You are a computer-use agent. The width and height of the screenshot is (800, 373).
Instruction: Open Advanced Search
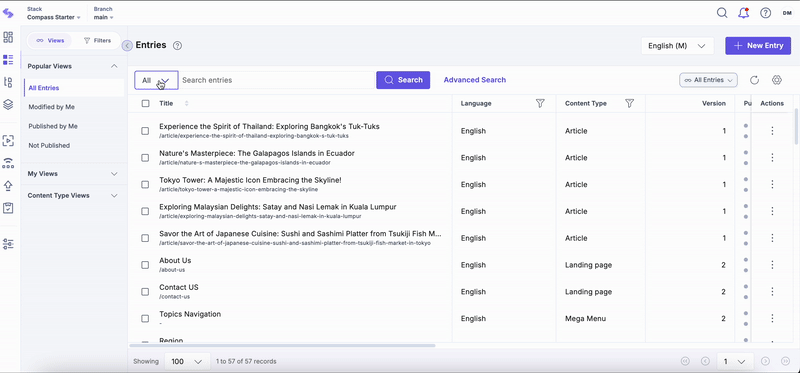475,80
